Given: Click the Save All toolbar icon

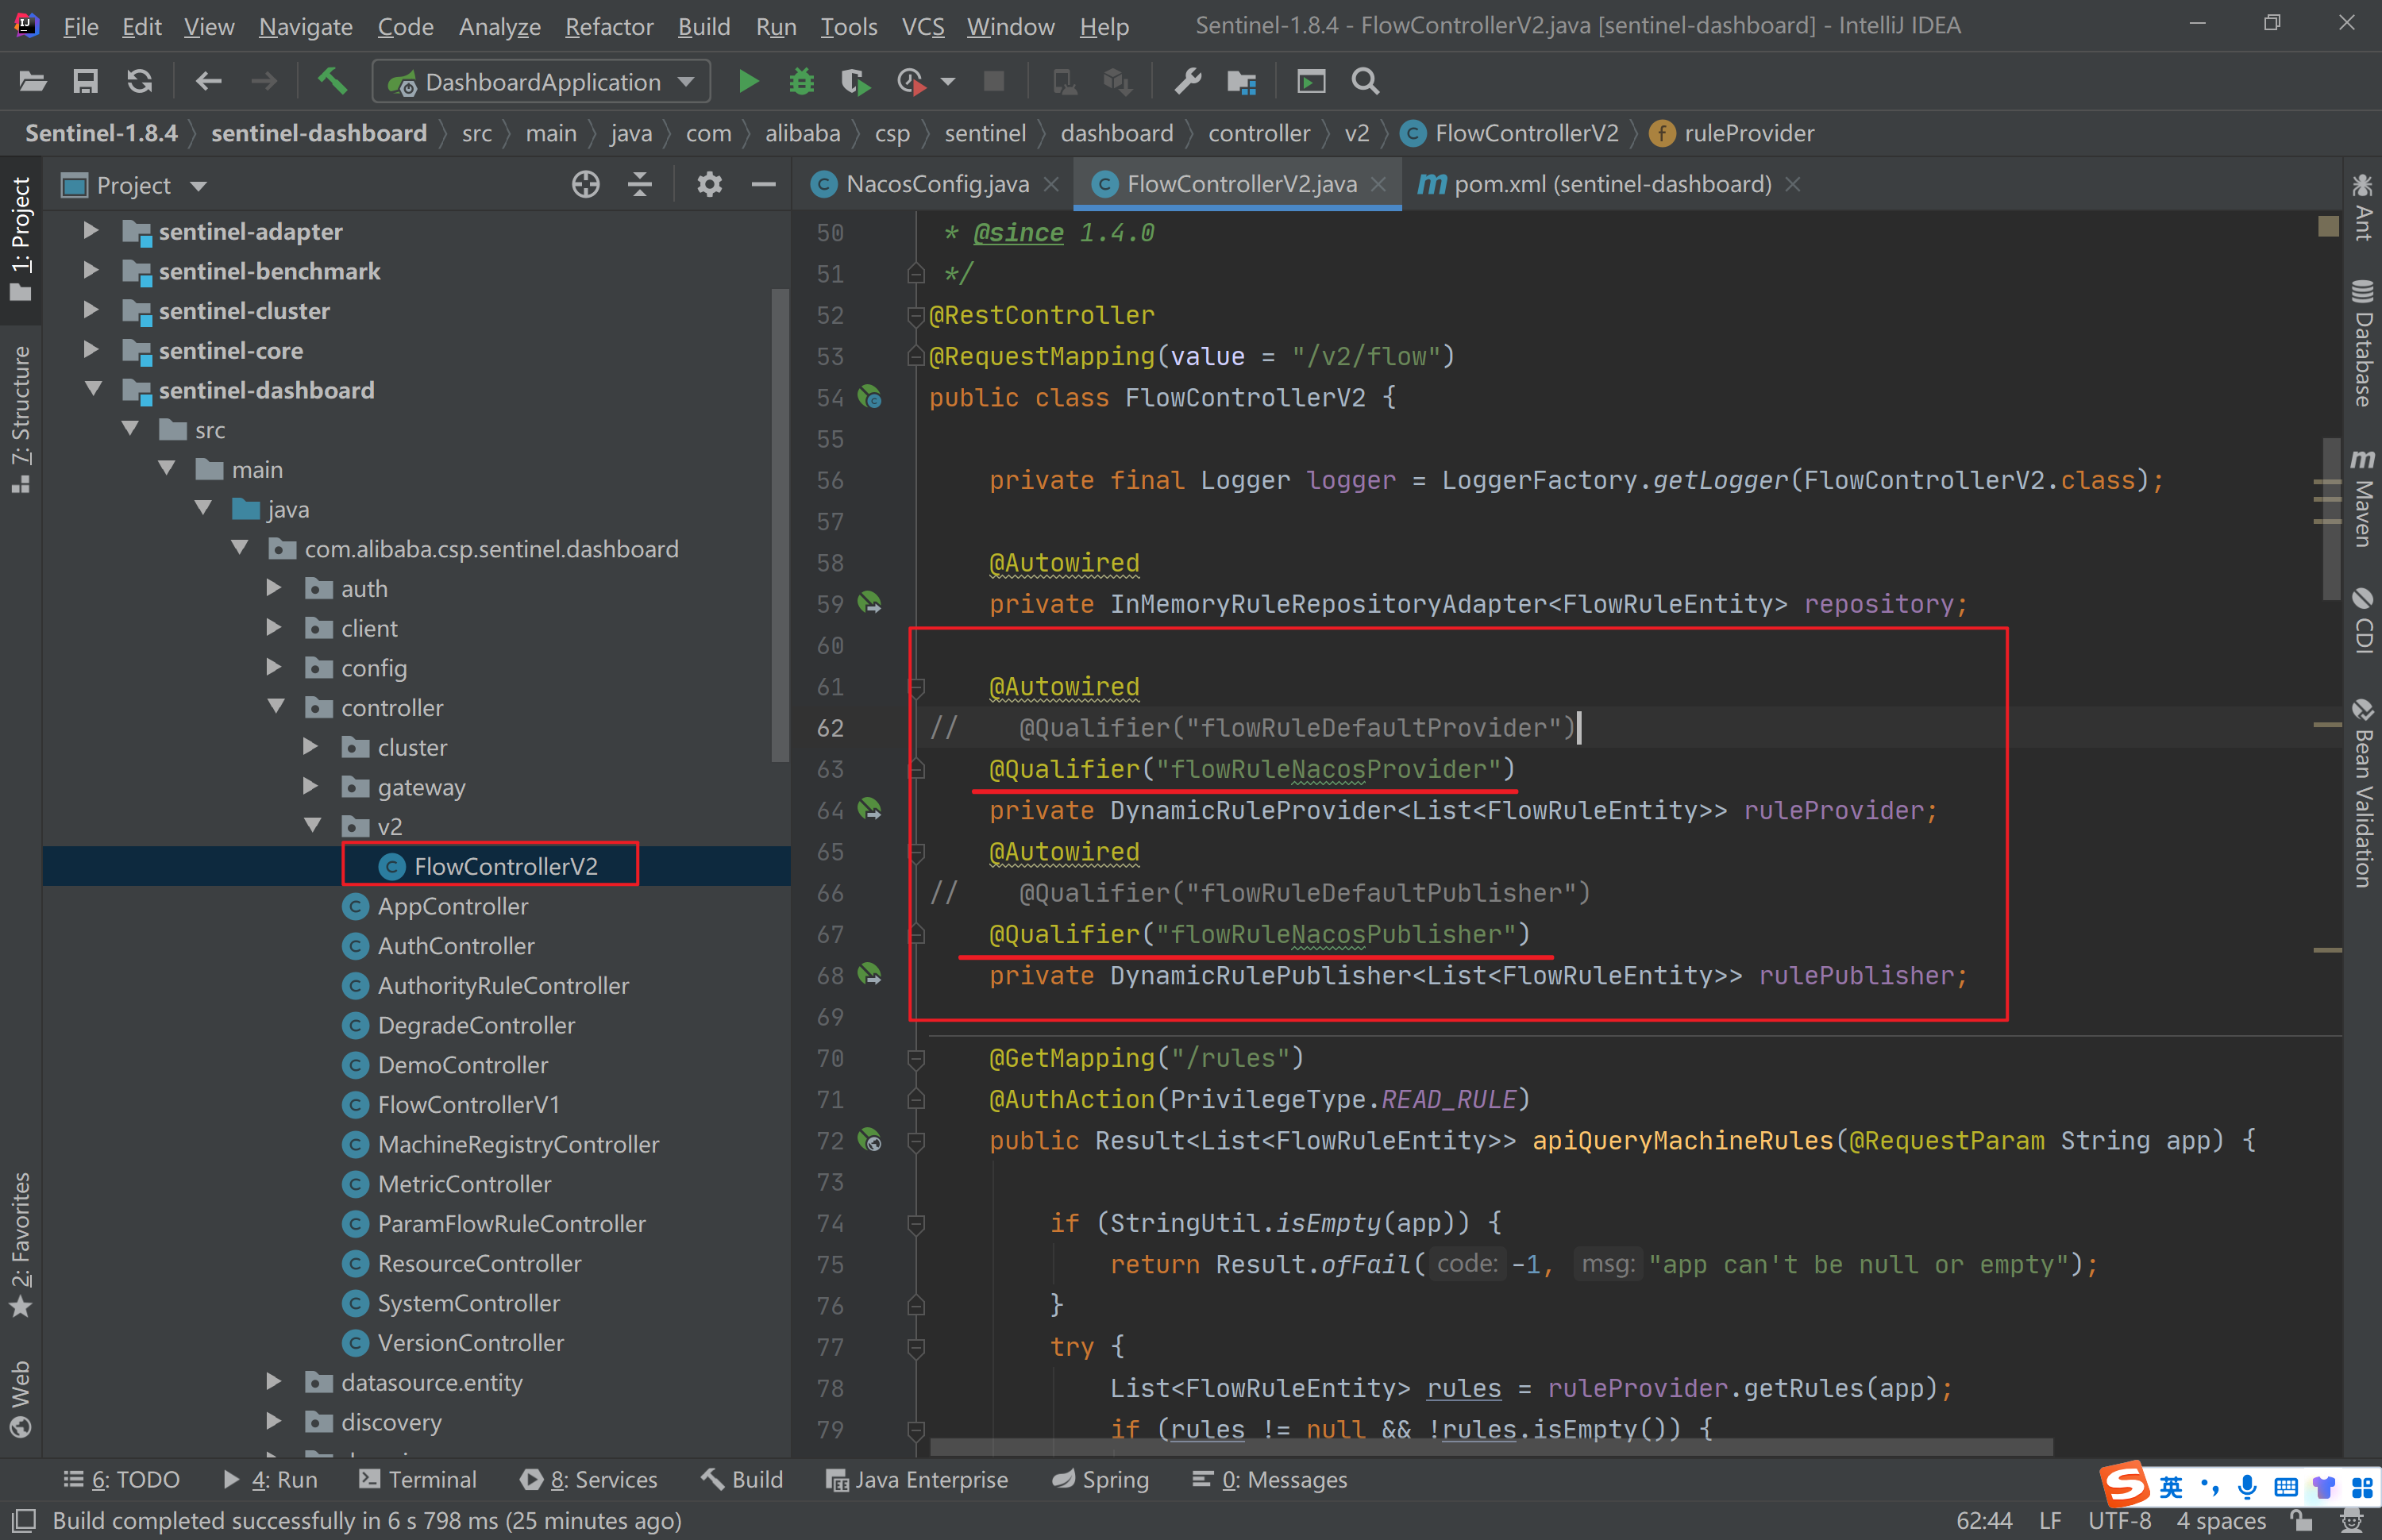Looking at the screenshot, I should pos(86,82).
